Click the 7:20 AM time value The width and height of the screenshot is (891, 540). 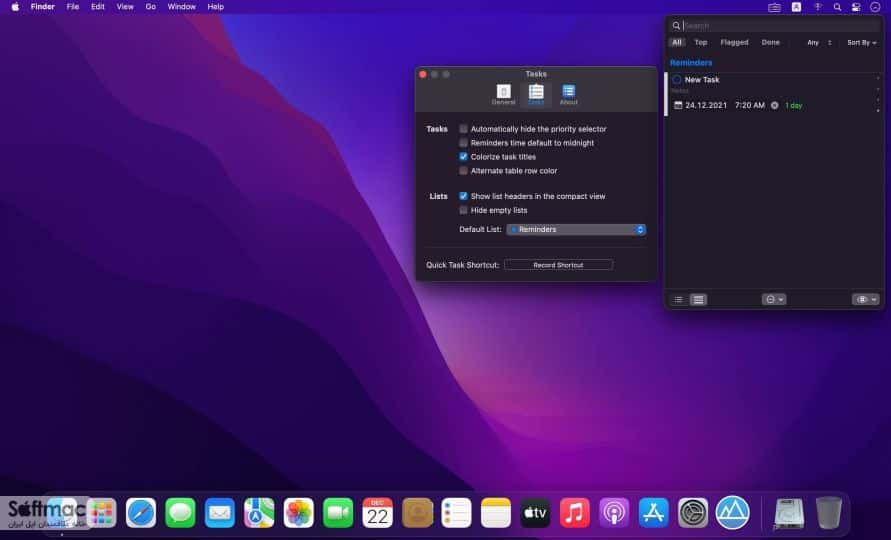click(x=750, y=105)
